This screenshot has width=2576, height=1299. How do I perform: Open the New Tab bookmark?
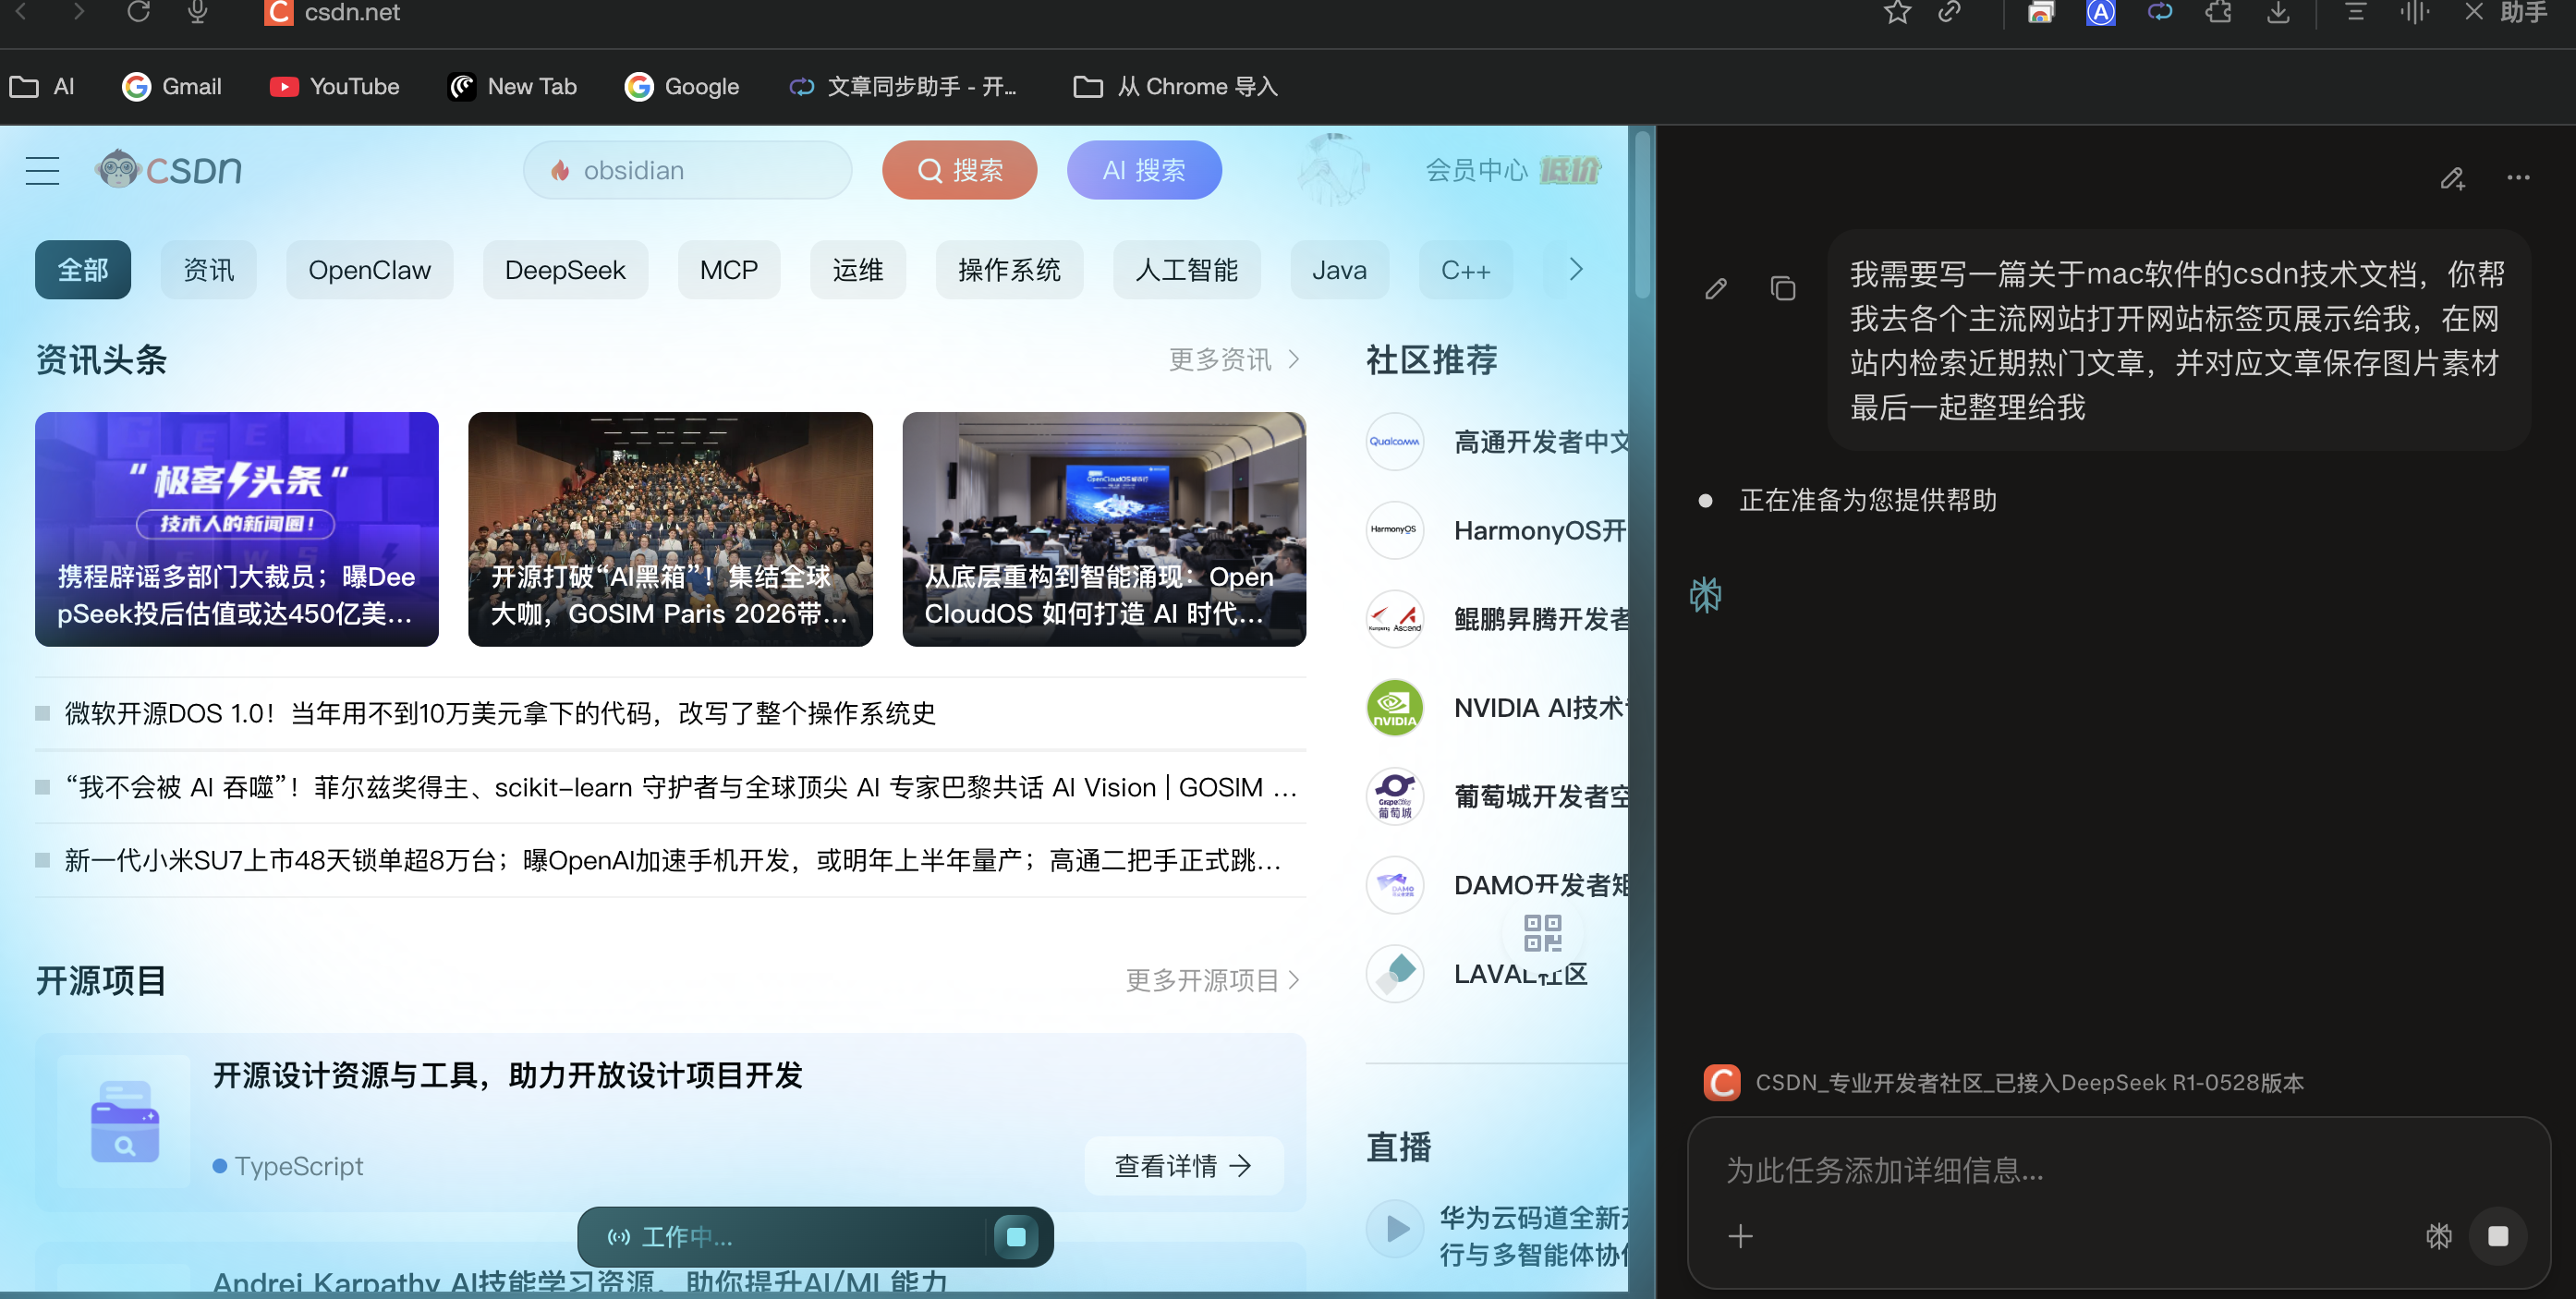coord(512,87)
